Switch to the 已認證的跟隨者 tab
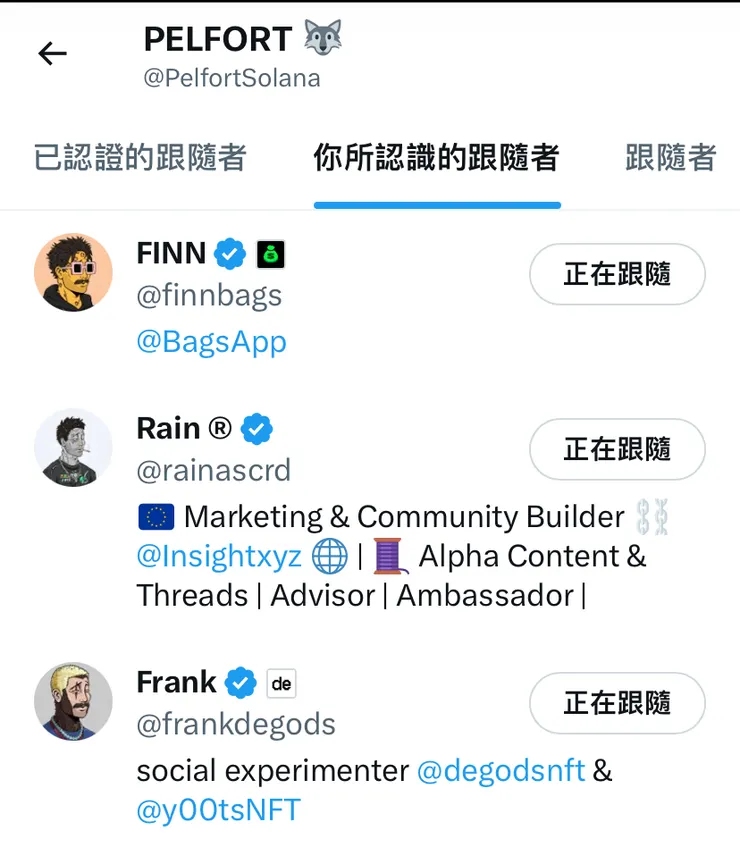The image size is (740, 854). (140, 158)
